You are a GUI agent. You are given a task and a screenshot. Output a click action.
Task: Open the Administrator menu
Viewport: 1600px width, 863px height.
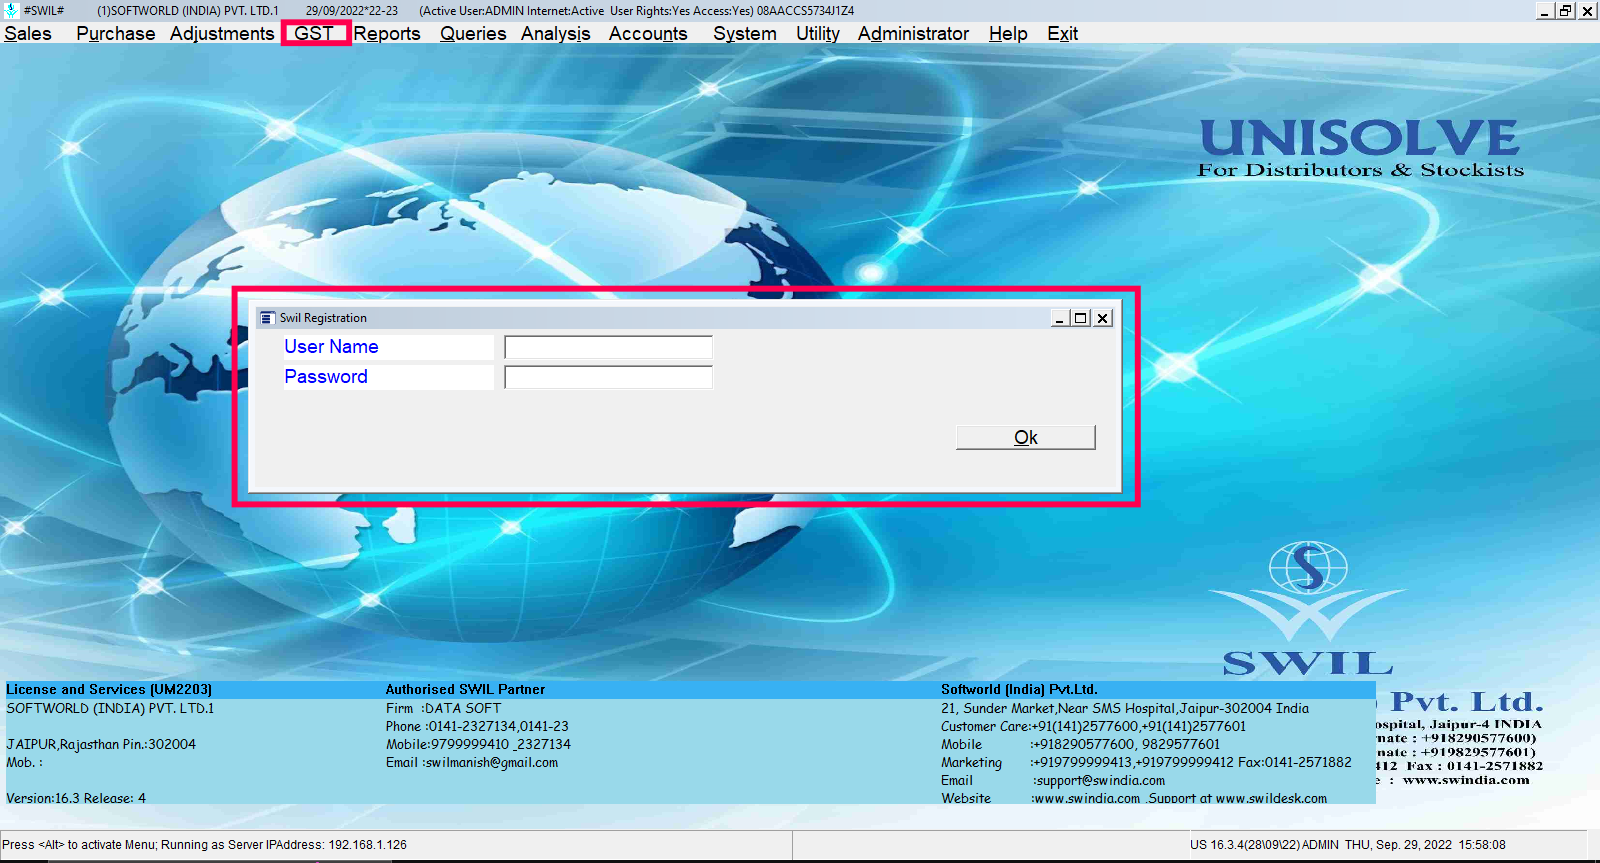pyautogui.click(x=913, y=33)
